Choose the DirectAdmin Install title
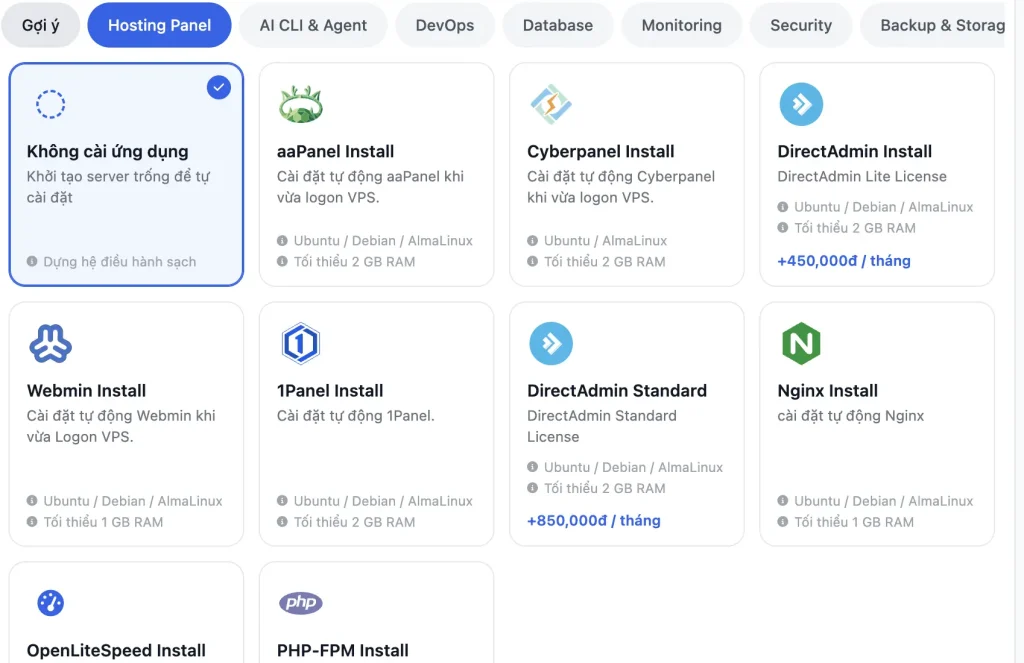This screenshot has width=1024, height=663. pos(854,152)
